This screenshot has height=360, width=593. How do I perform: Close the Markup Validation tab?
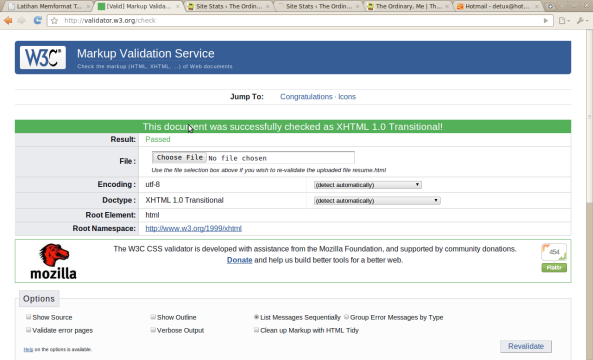178,6
